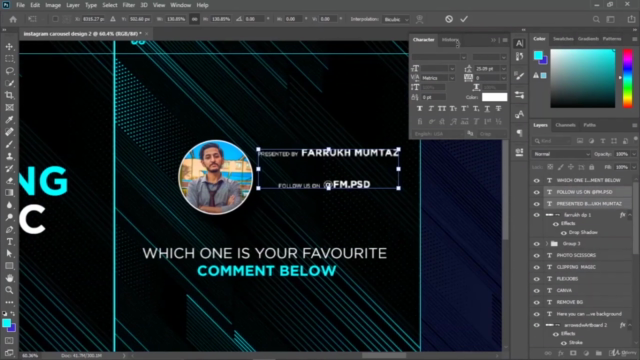This screenshot has width=640, height=360.
Task: Select the Clone Stamp tool
Action: pyautogui.click(x=9, y=156)
